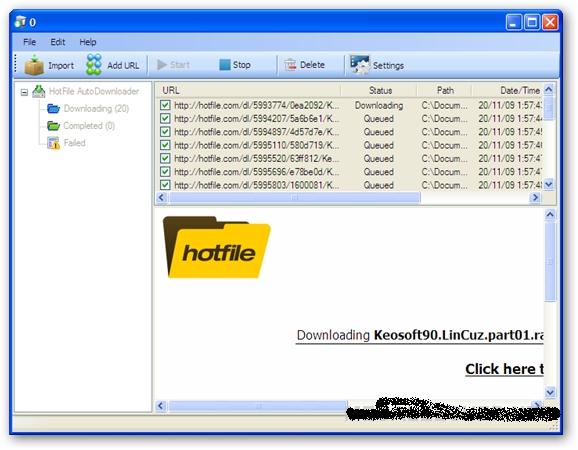Click the Stop square icon
The width and height of the screenshot is (578, 450).
point(224,65)
